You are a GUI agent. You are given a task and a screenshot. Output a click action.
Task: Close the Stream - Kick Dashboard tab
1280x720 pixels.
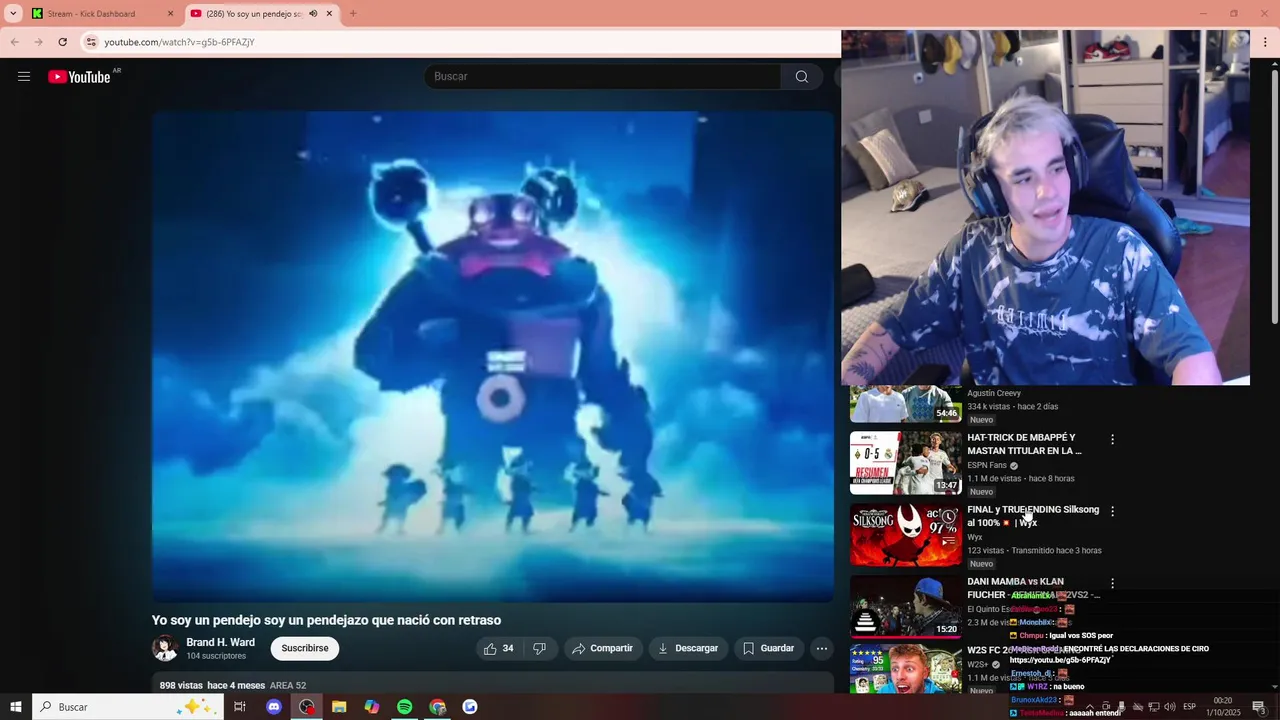170,14
